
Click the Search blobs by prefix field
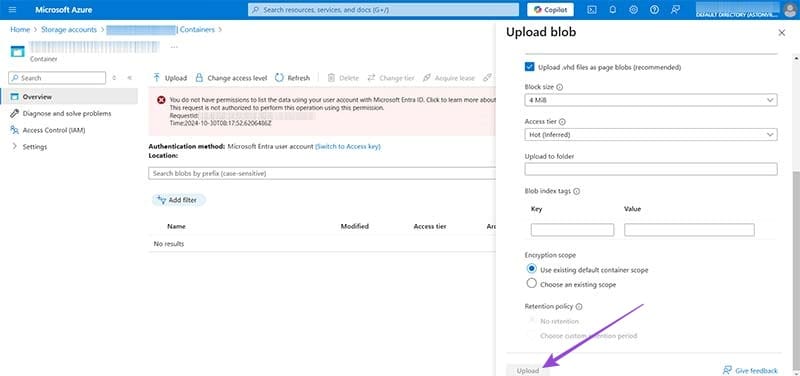click(322, 173)
